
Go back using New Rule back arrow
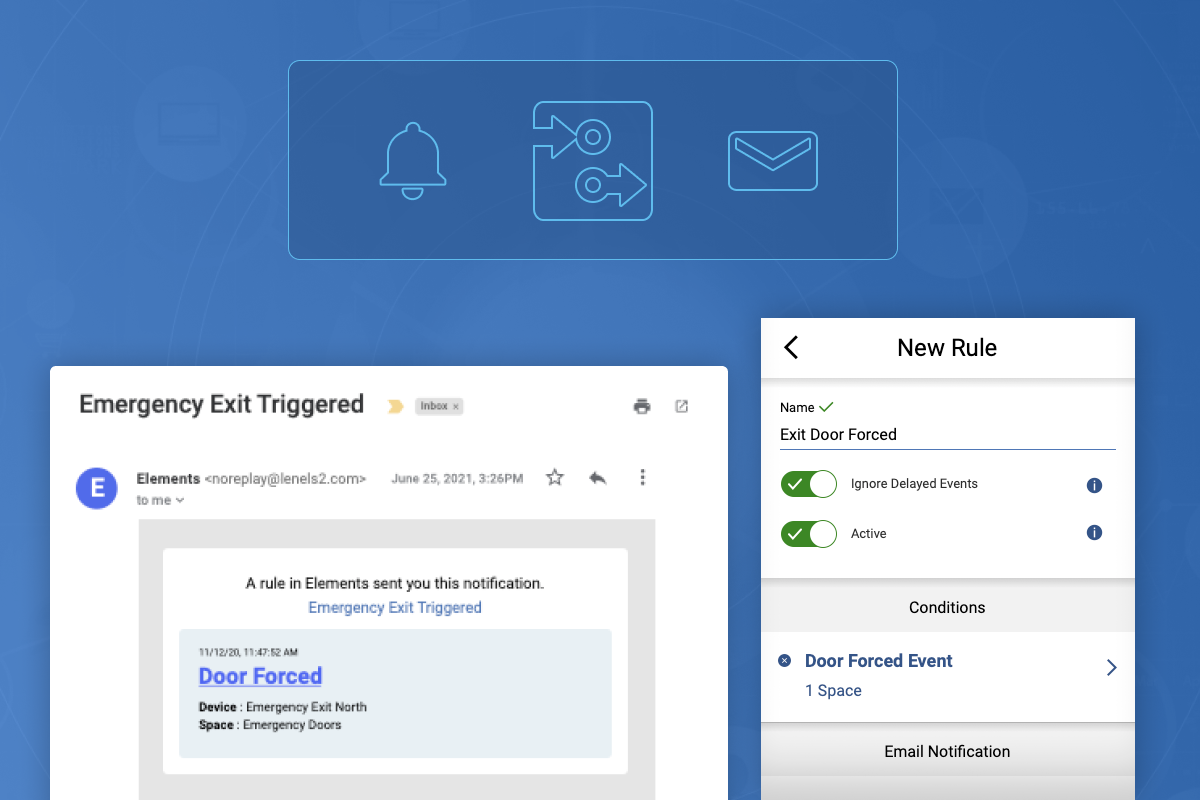tap(791, 347)
